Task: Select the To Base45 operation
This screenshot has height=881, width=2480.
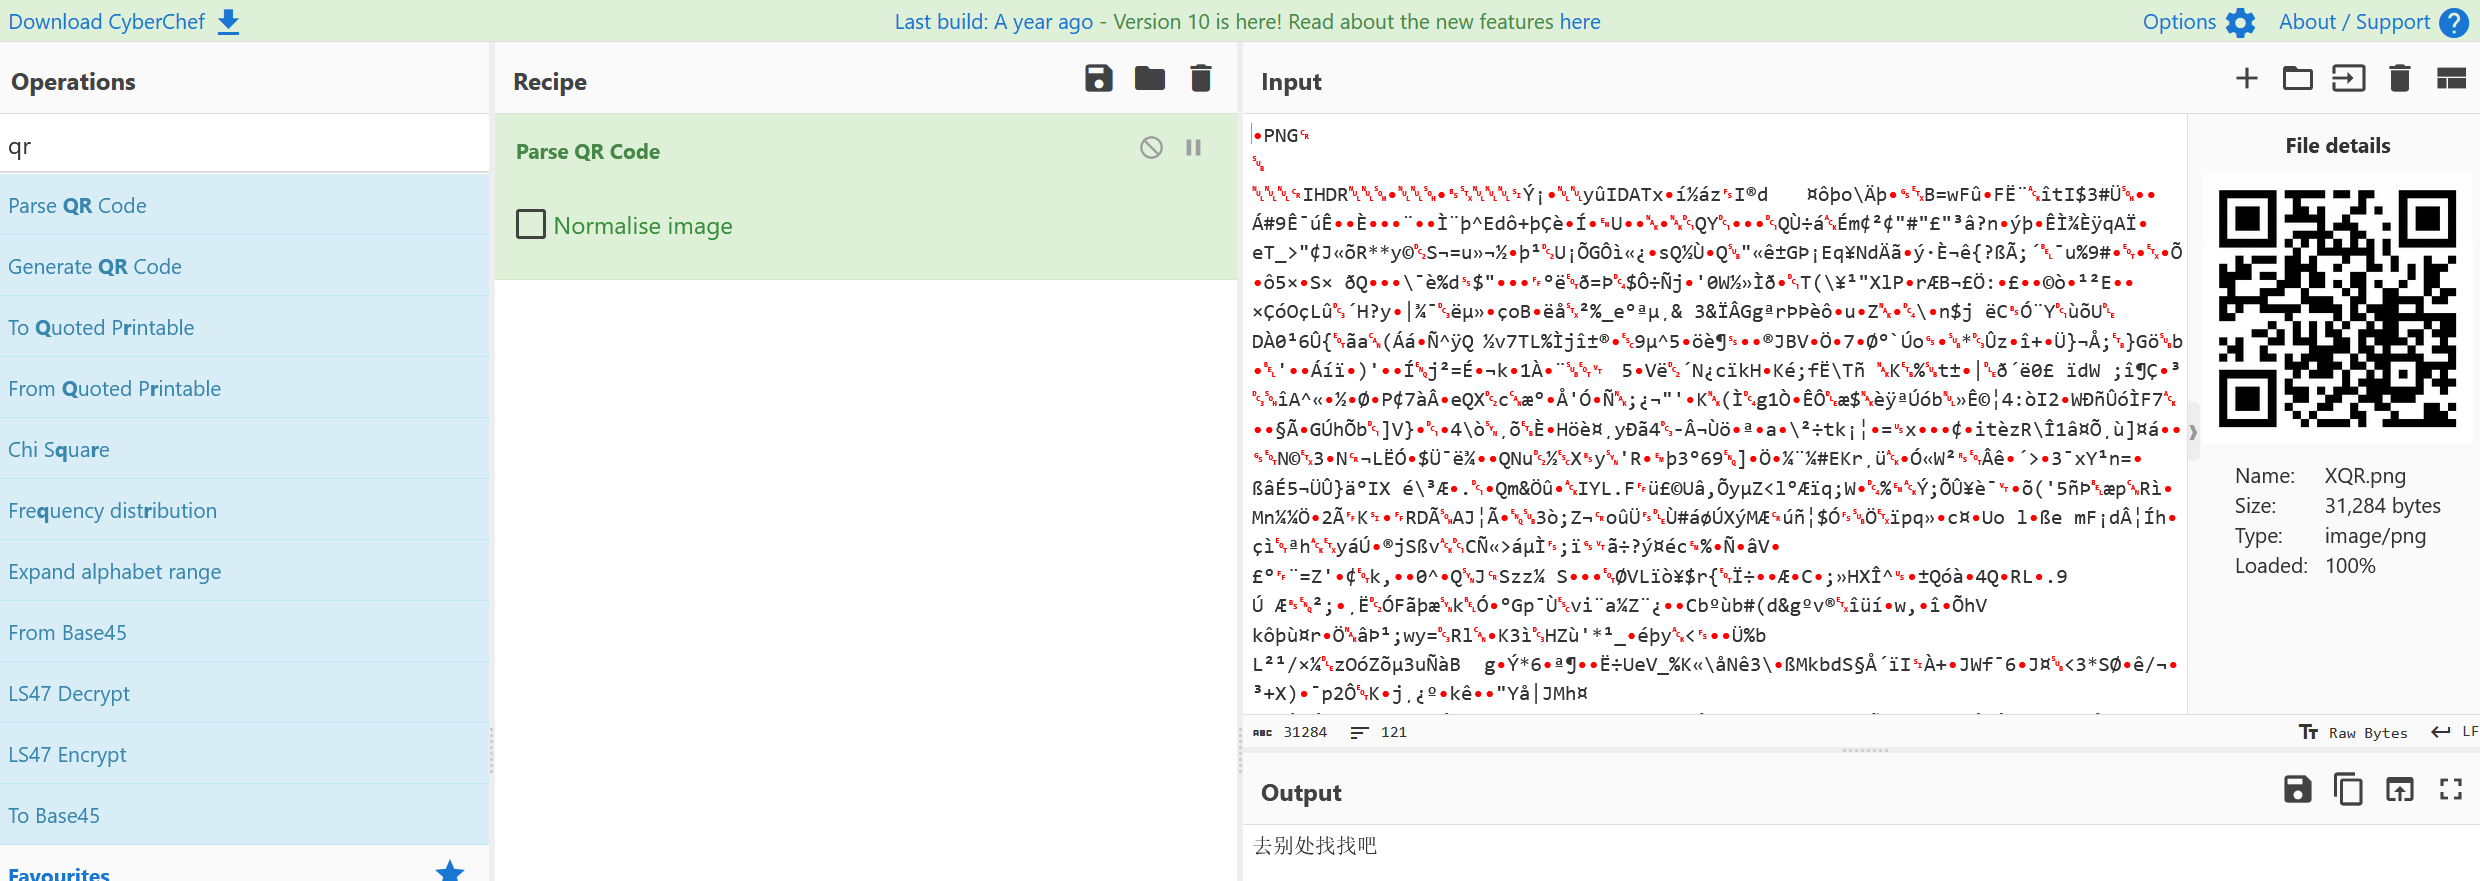Action: coord(245,815)
